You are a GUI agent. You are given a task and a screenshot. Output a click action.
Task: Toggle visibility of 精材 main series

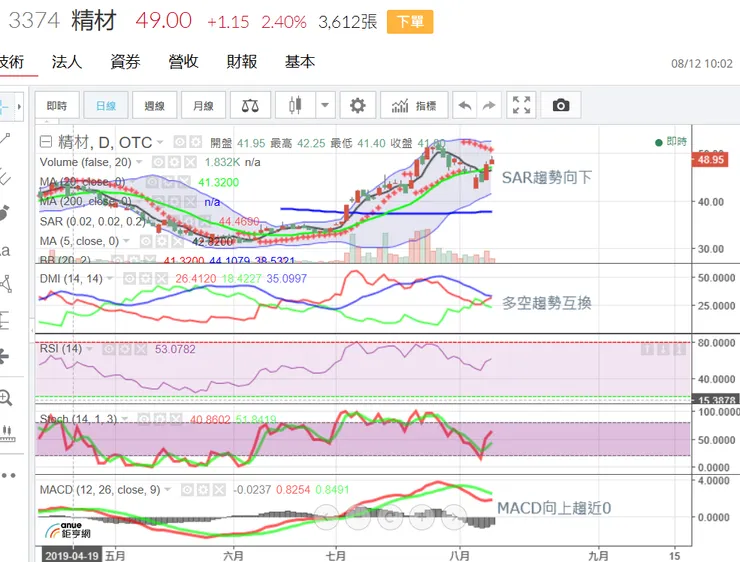coord(179,142)
